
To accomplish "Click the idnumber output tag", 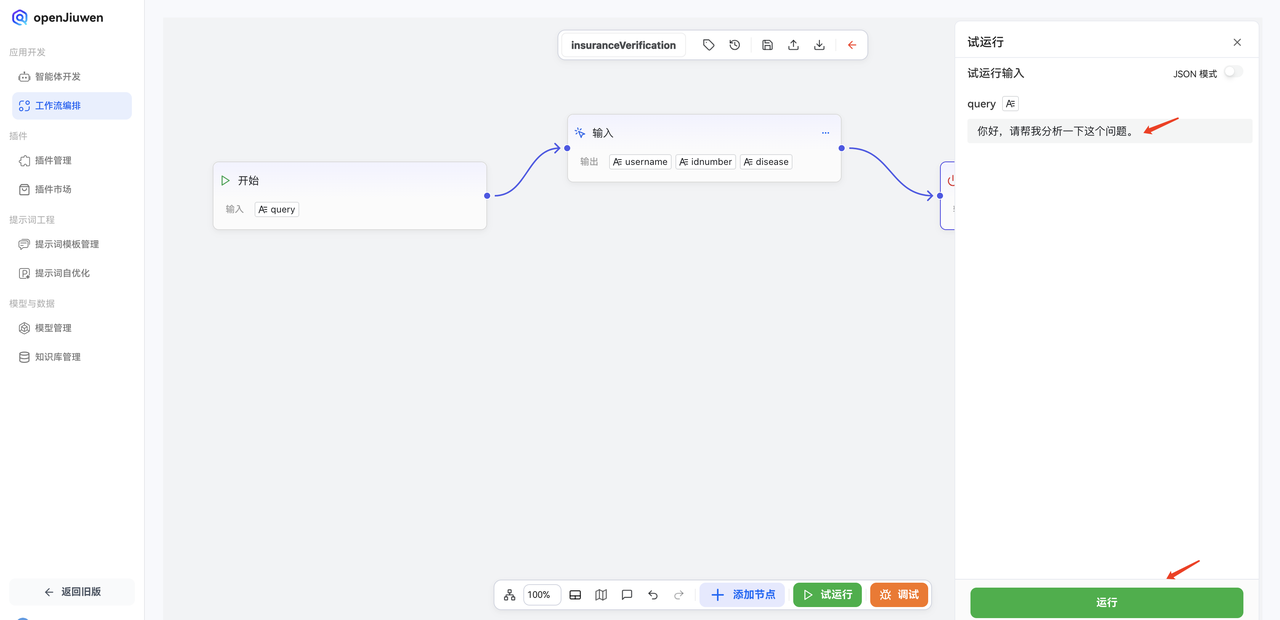I will pos(706,162).
